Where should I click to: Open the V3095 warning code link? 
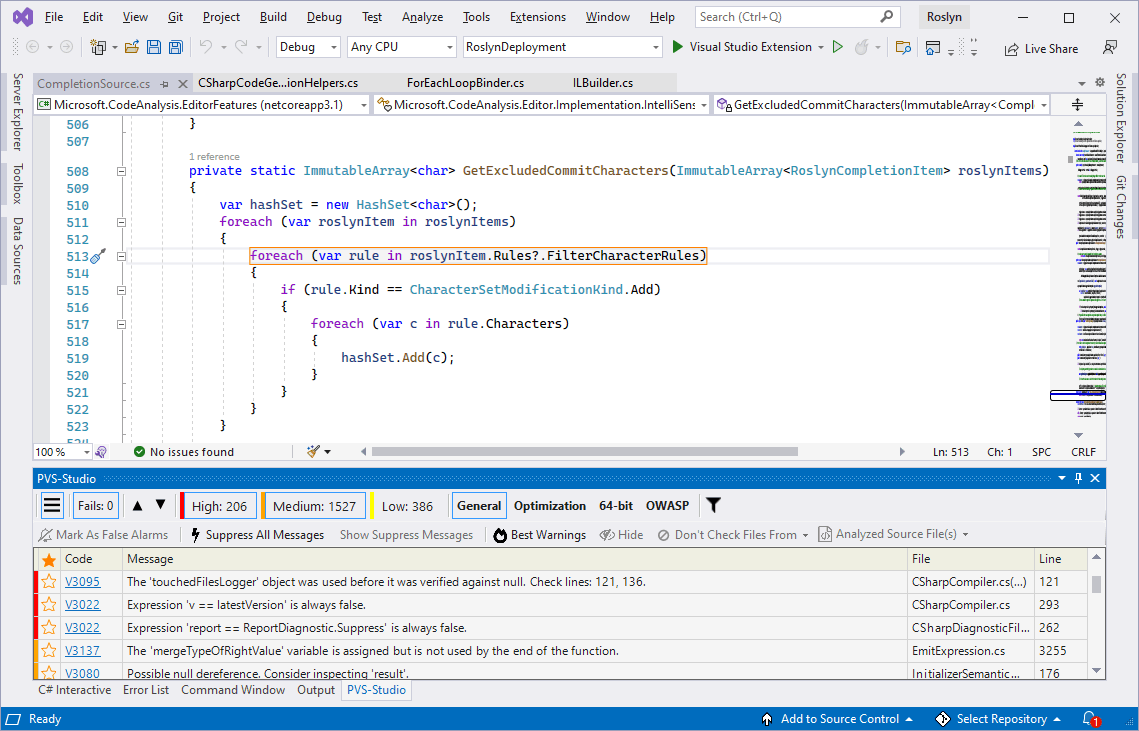pyautogui.click(x=82, y=582)
